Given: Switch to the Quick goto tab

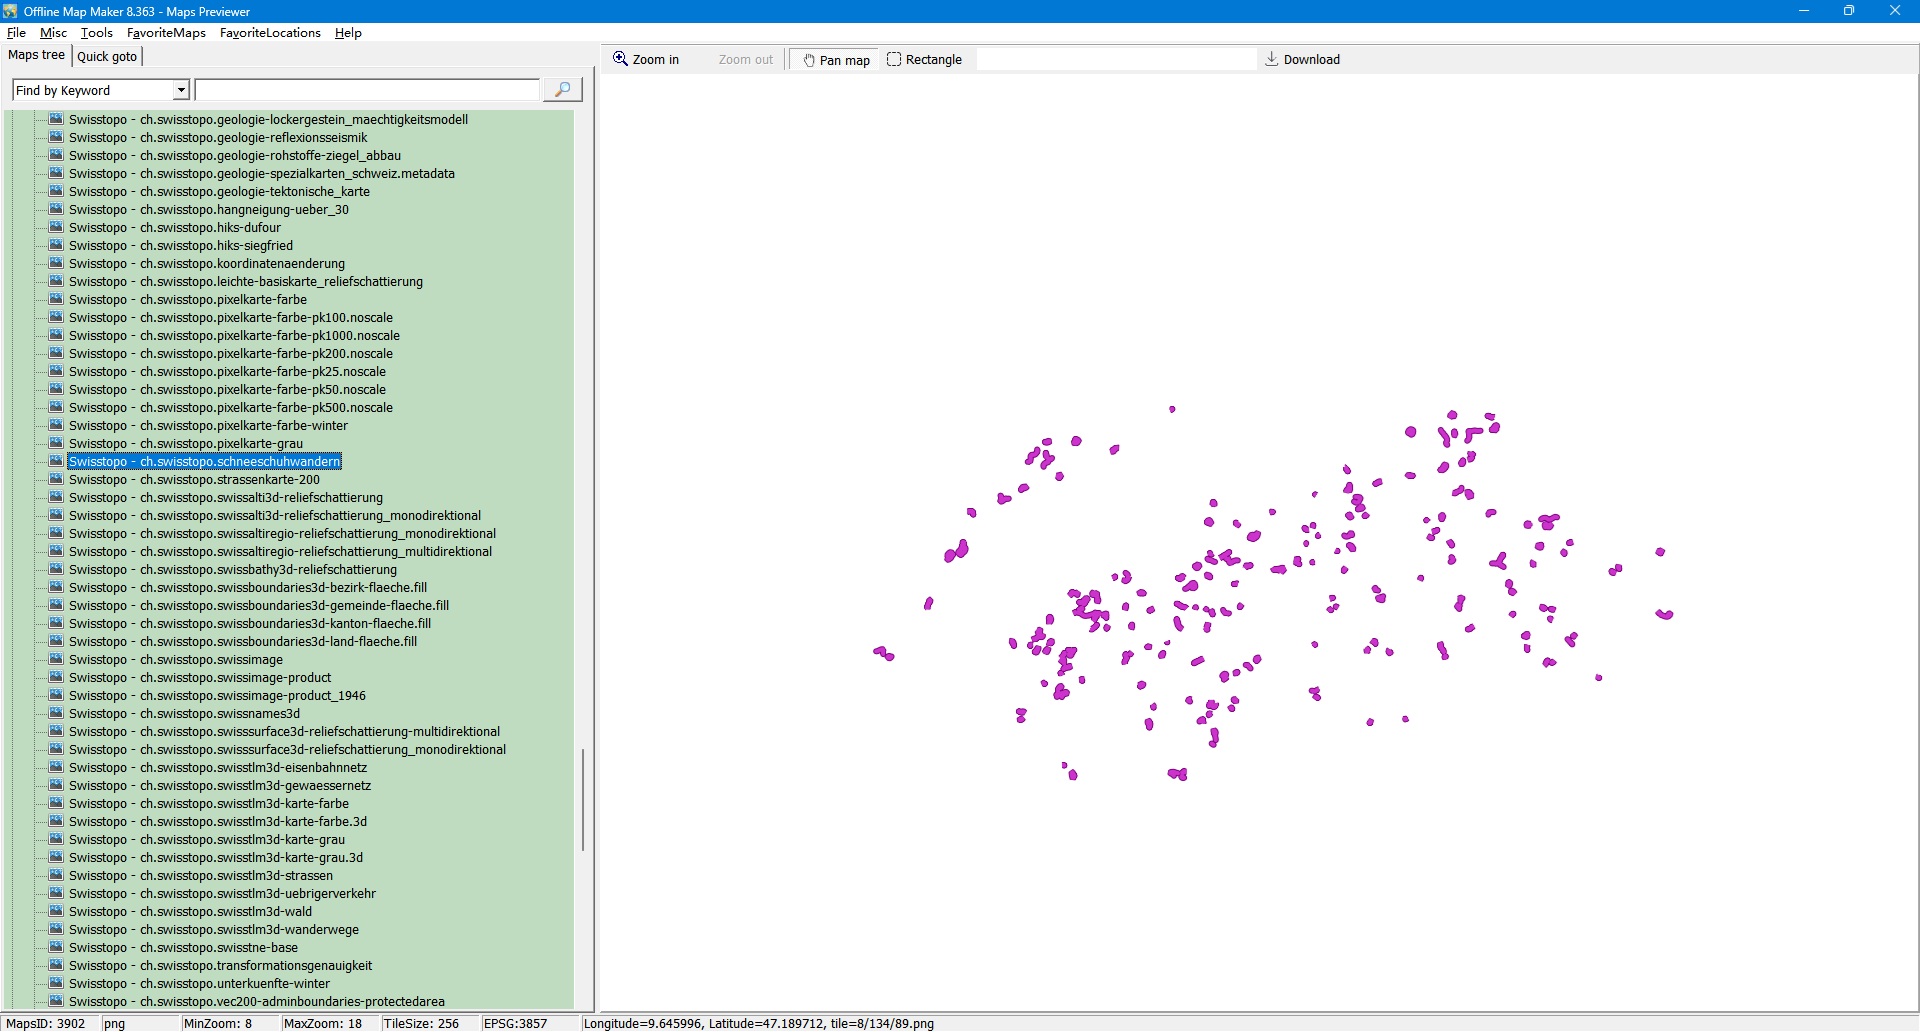Looking at the screenshot, I should click(107, 56).
